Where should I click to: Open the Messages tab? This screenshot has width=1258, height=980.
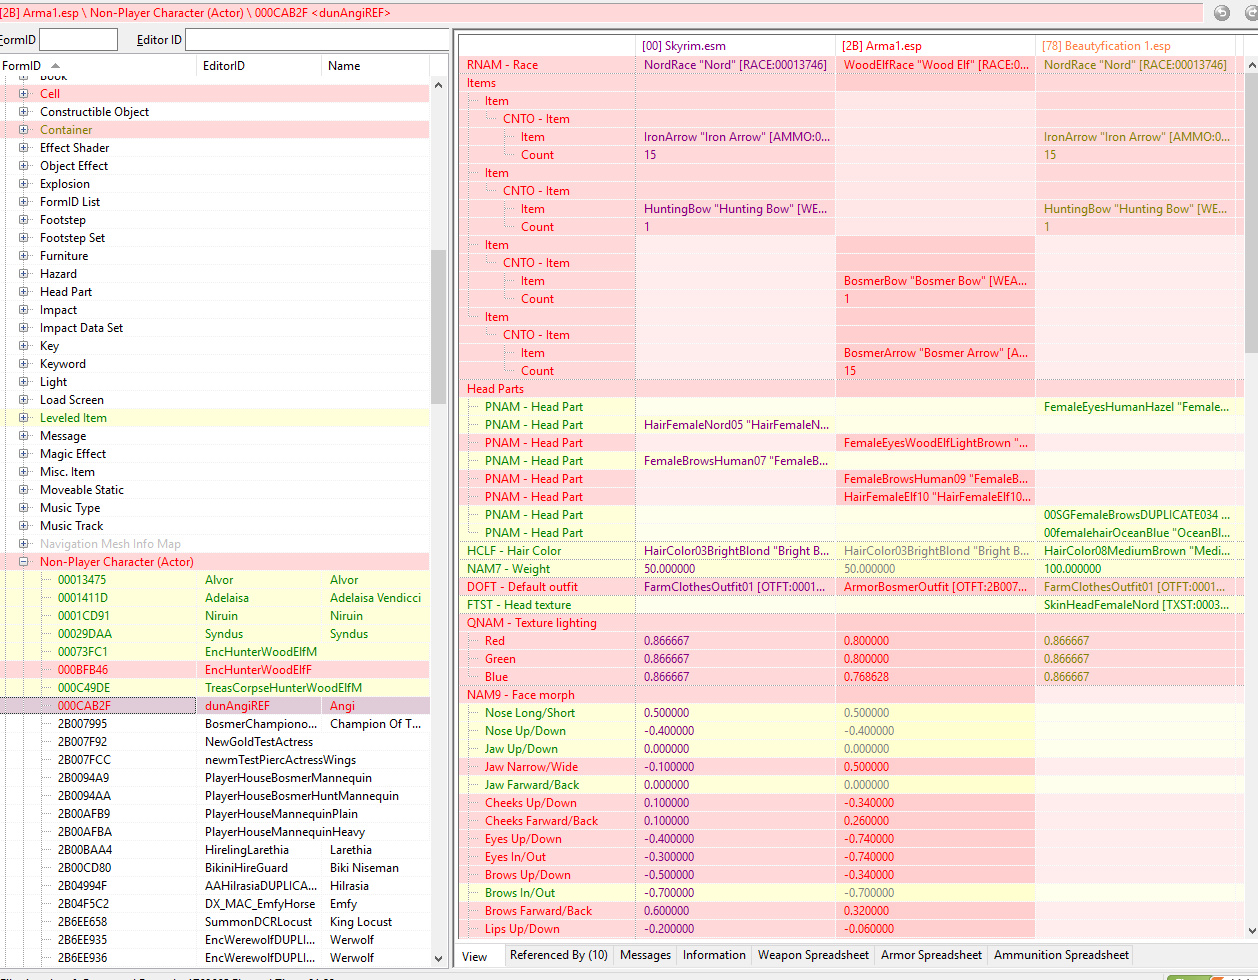645,955
